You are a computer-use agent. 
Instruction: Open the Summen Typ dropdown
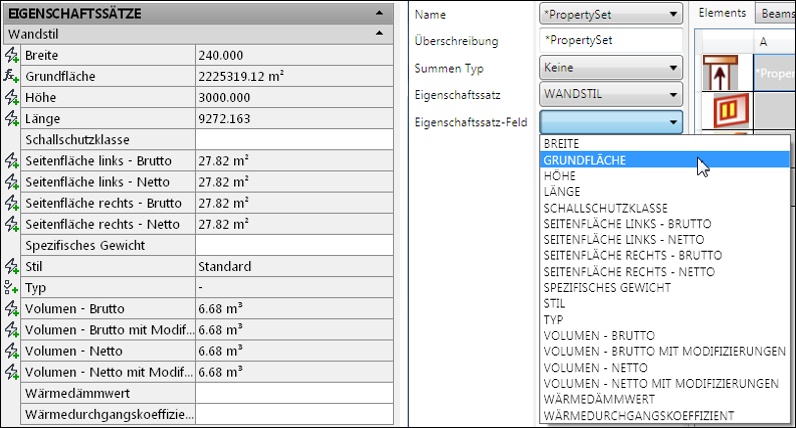tap(611, 68)
